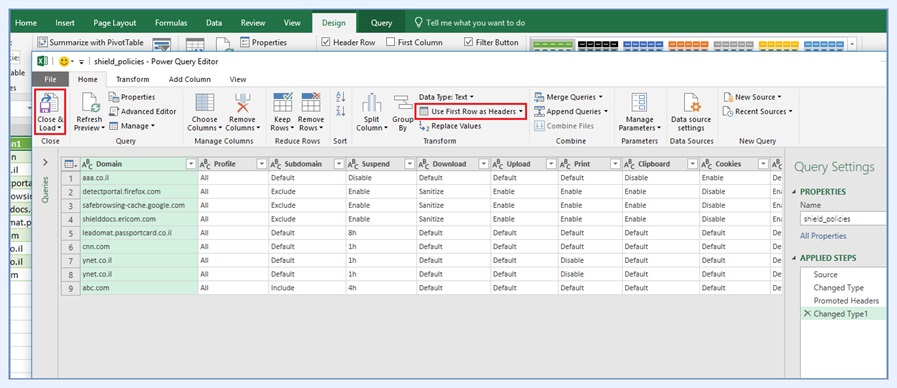Click the Remove Rows icon

[311, 103]
